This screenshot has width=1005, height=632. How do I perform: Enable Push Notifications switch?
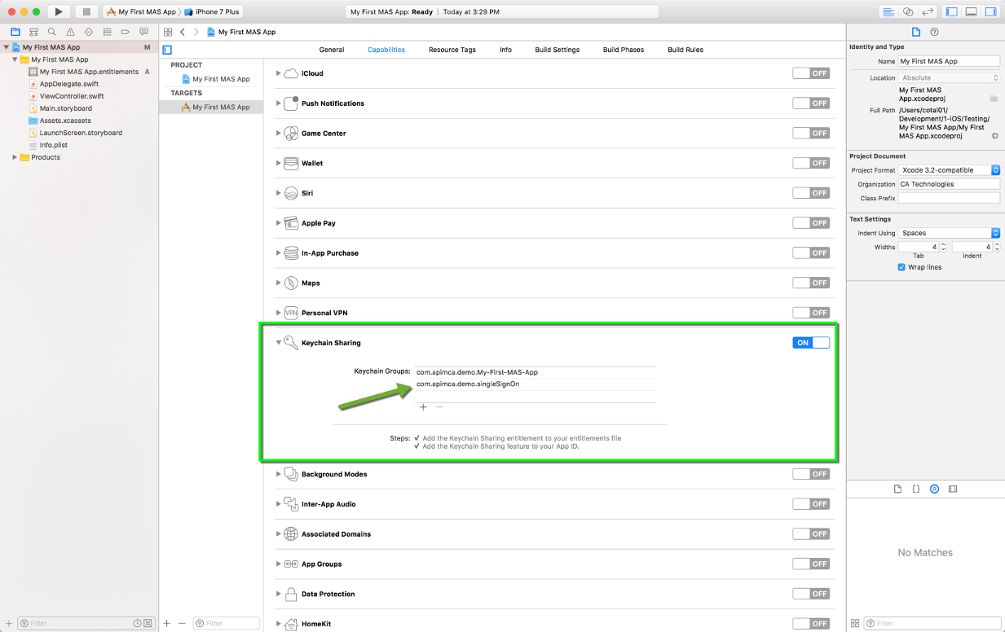point(811,103)
